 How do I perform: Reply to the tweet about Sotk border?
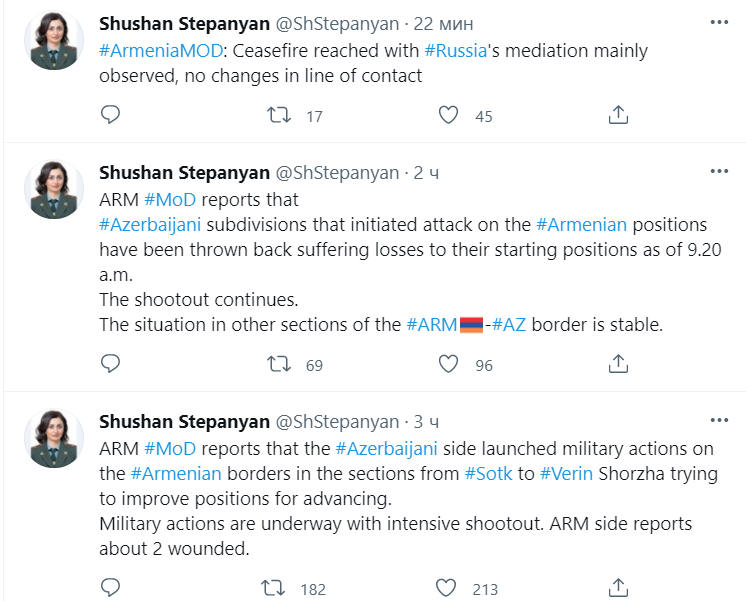tap(111, 587)
